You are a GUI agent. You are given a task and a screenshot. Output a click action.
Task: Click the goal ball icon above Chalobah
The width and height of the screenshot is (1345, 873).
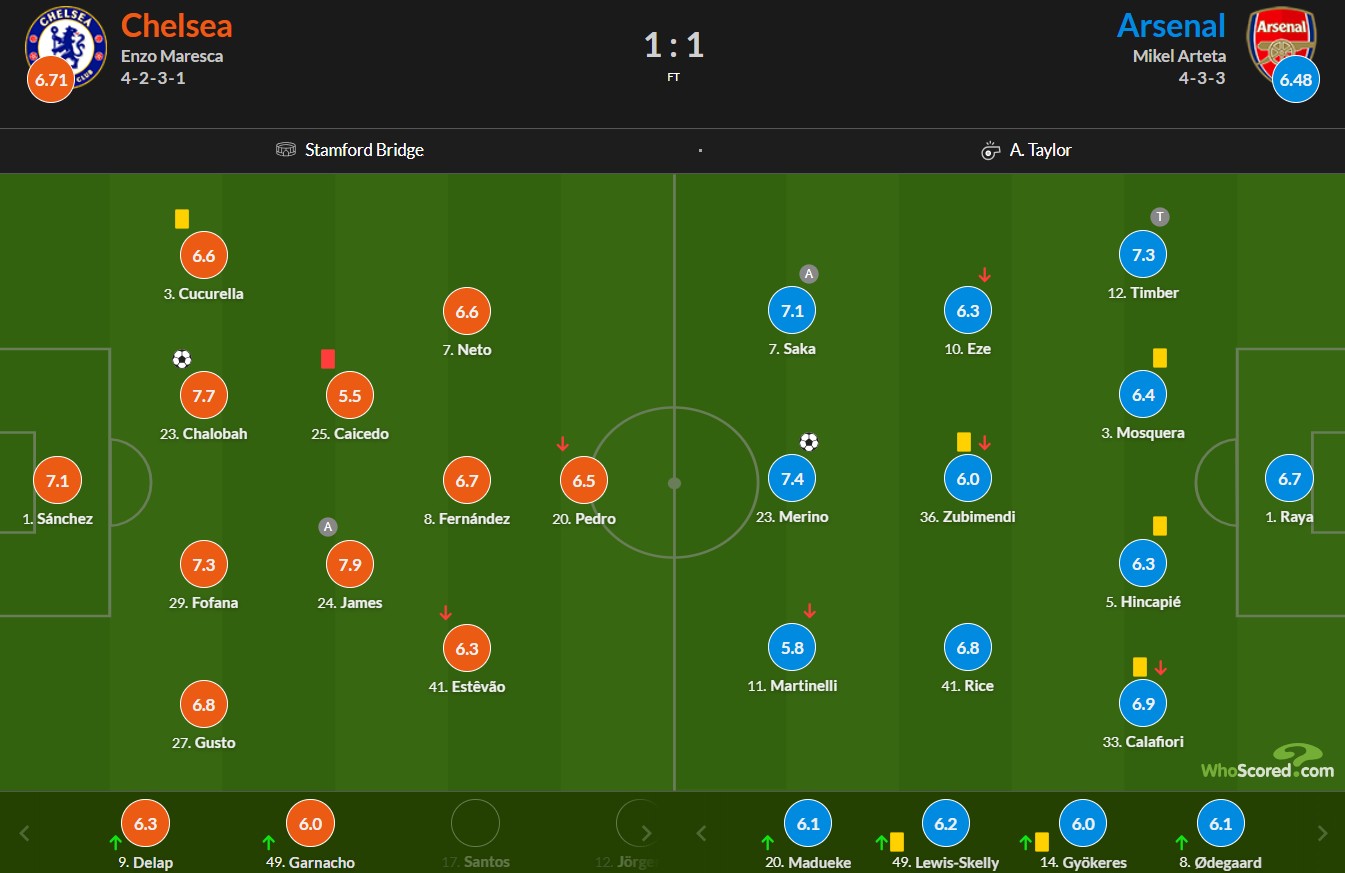[181, 359]
